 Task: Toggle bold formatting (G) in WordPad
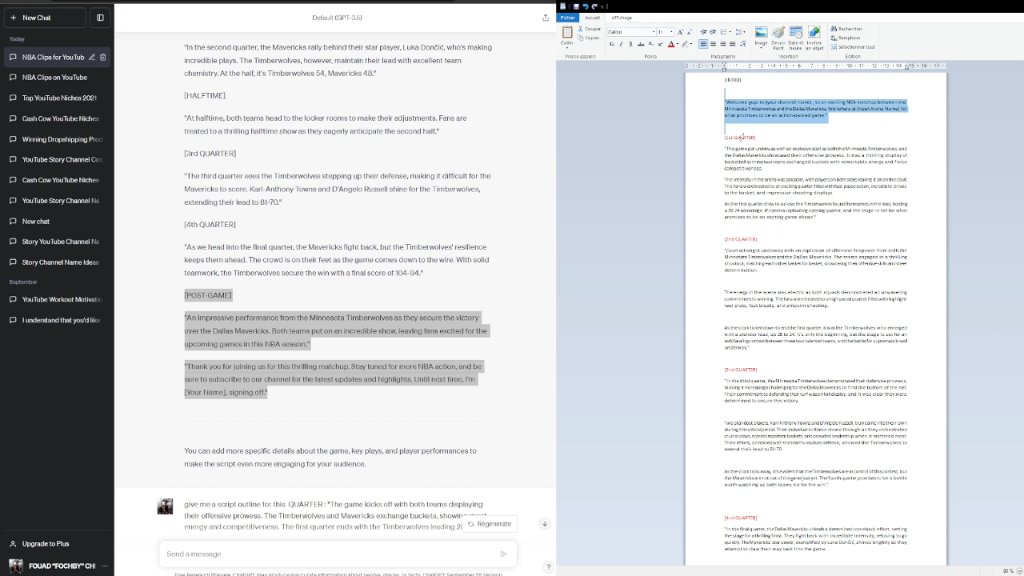click(x=611, y=44)
